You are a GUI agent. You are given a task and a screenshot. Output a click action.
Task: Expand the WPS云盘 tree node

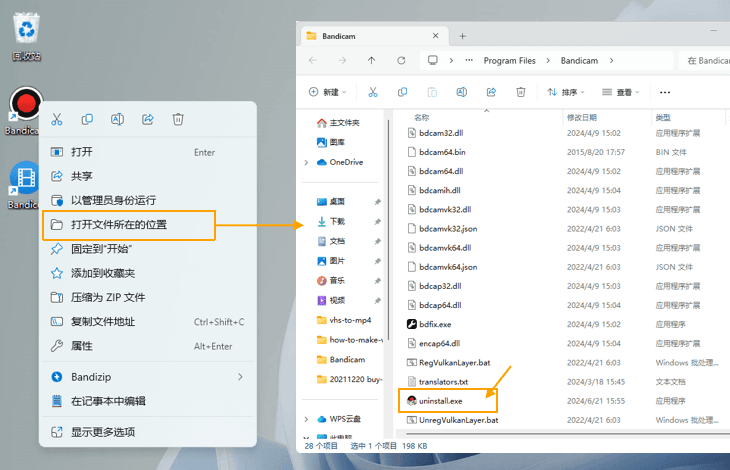[306, 419]
